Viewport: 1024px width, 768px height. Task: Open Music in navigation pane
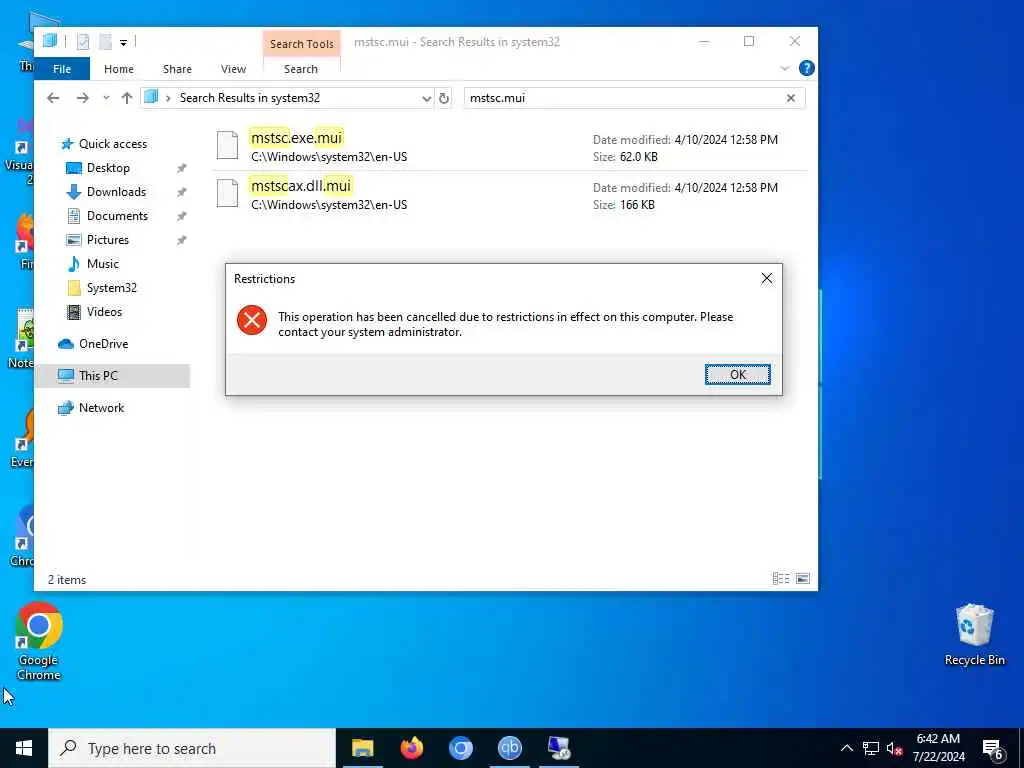pos(103,264)
